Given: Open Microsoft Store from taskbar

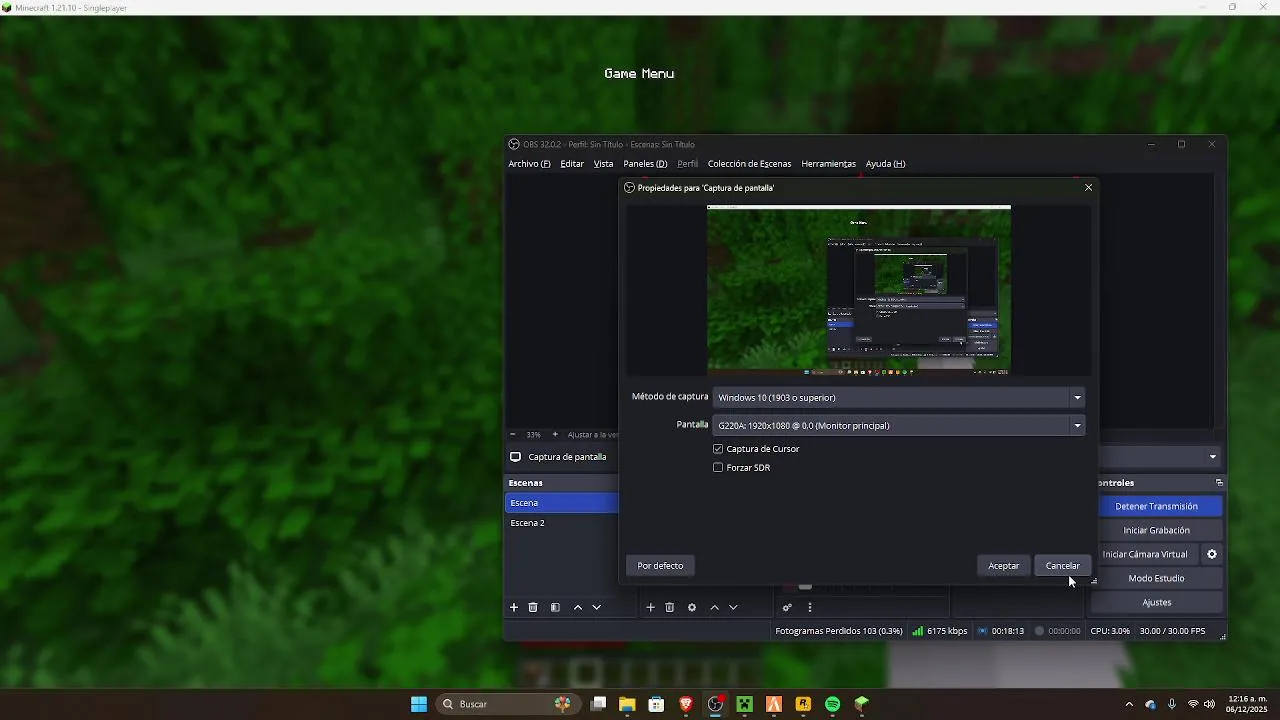Looking at the screenshot, I should tap(656, 704).
